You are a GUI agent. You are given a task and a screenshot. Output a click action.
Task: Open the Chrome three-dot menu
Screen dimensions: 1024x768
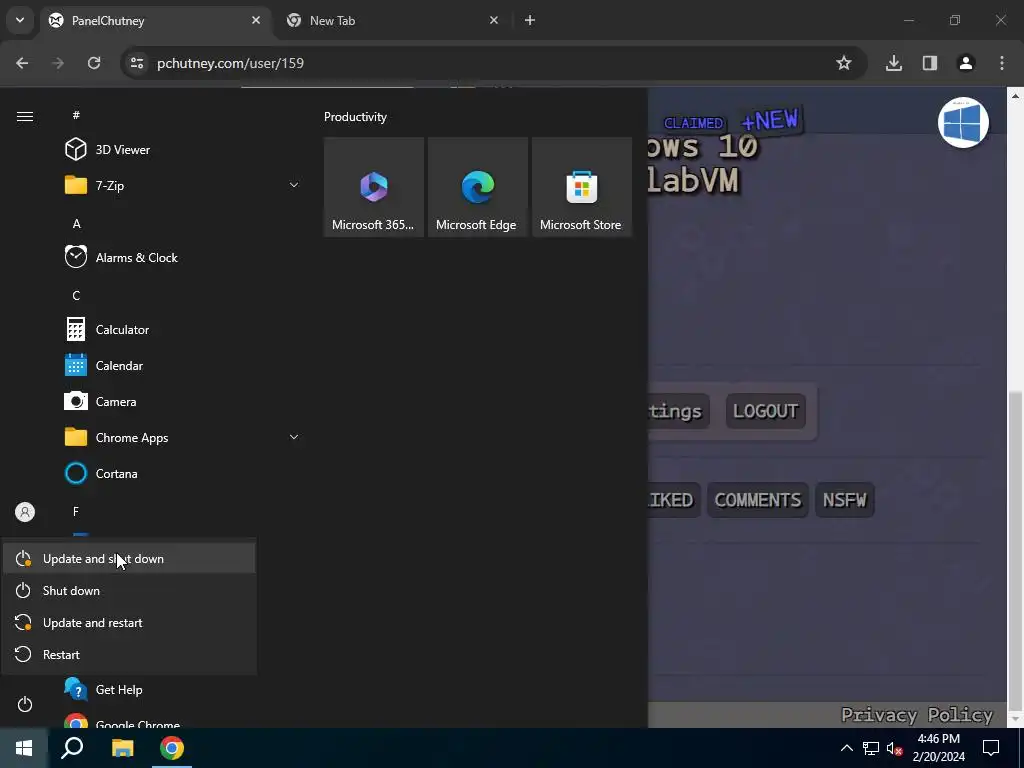[1002, 63]
